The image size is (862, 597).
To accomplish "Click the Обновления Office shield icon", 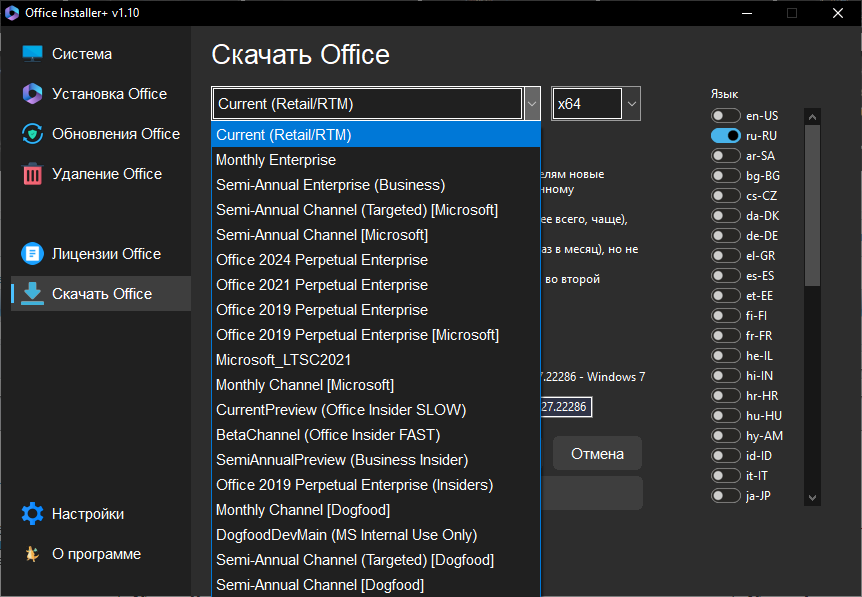I will pos(33,134).
